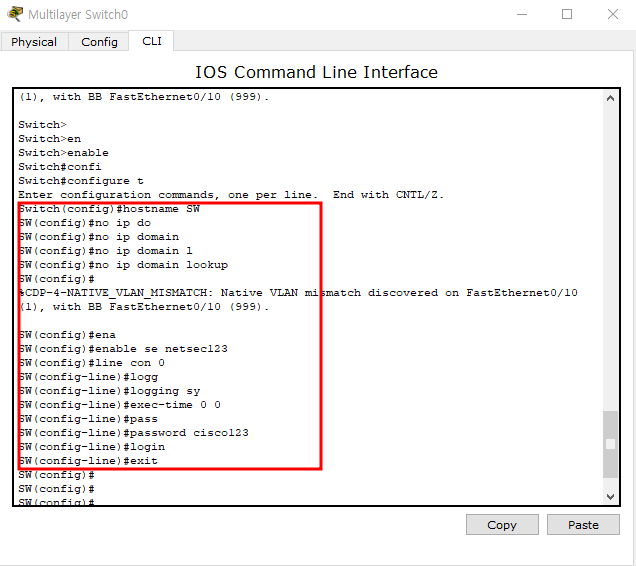636x566 pixels.
Task: Close the Multilayer Switch0 window
Action: [612, 14]
